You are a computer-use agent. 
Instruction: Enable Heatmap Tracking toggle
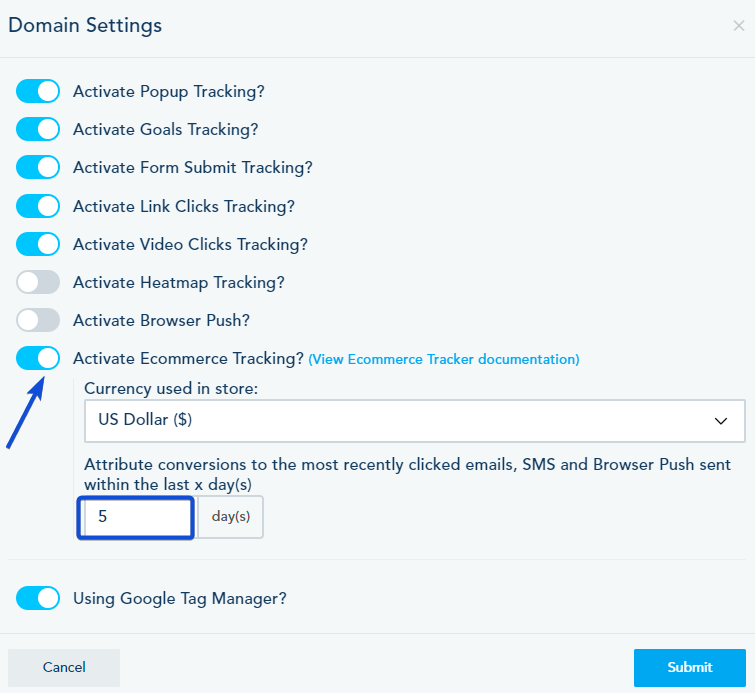click(x=38, y=283)
